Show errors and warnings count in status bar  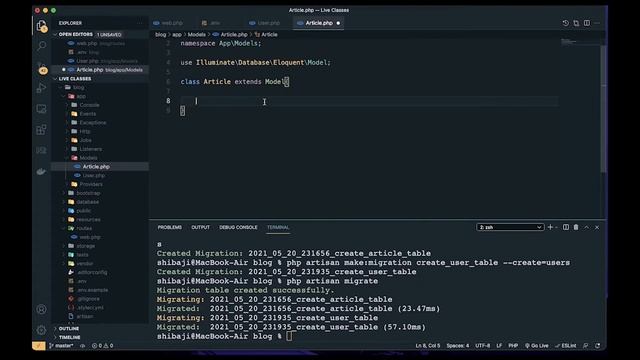tap(102, 346)
